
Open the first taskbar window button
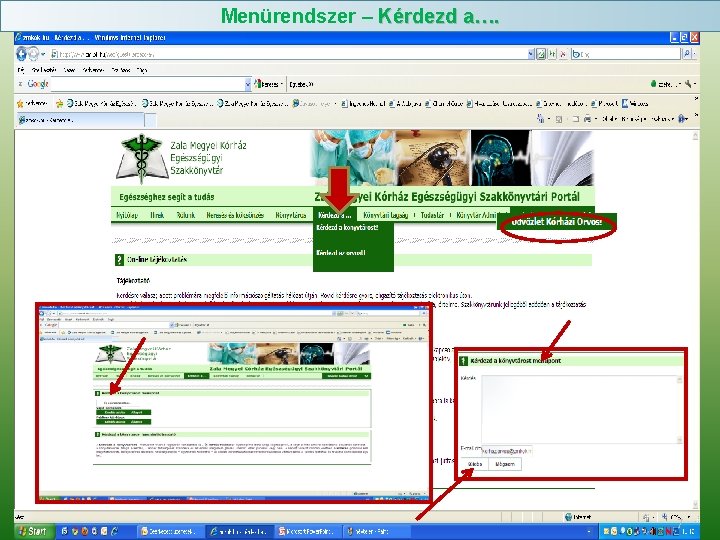pos(170,531)
